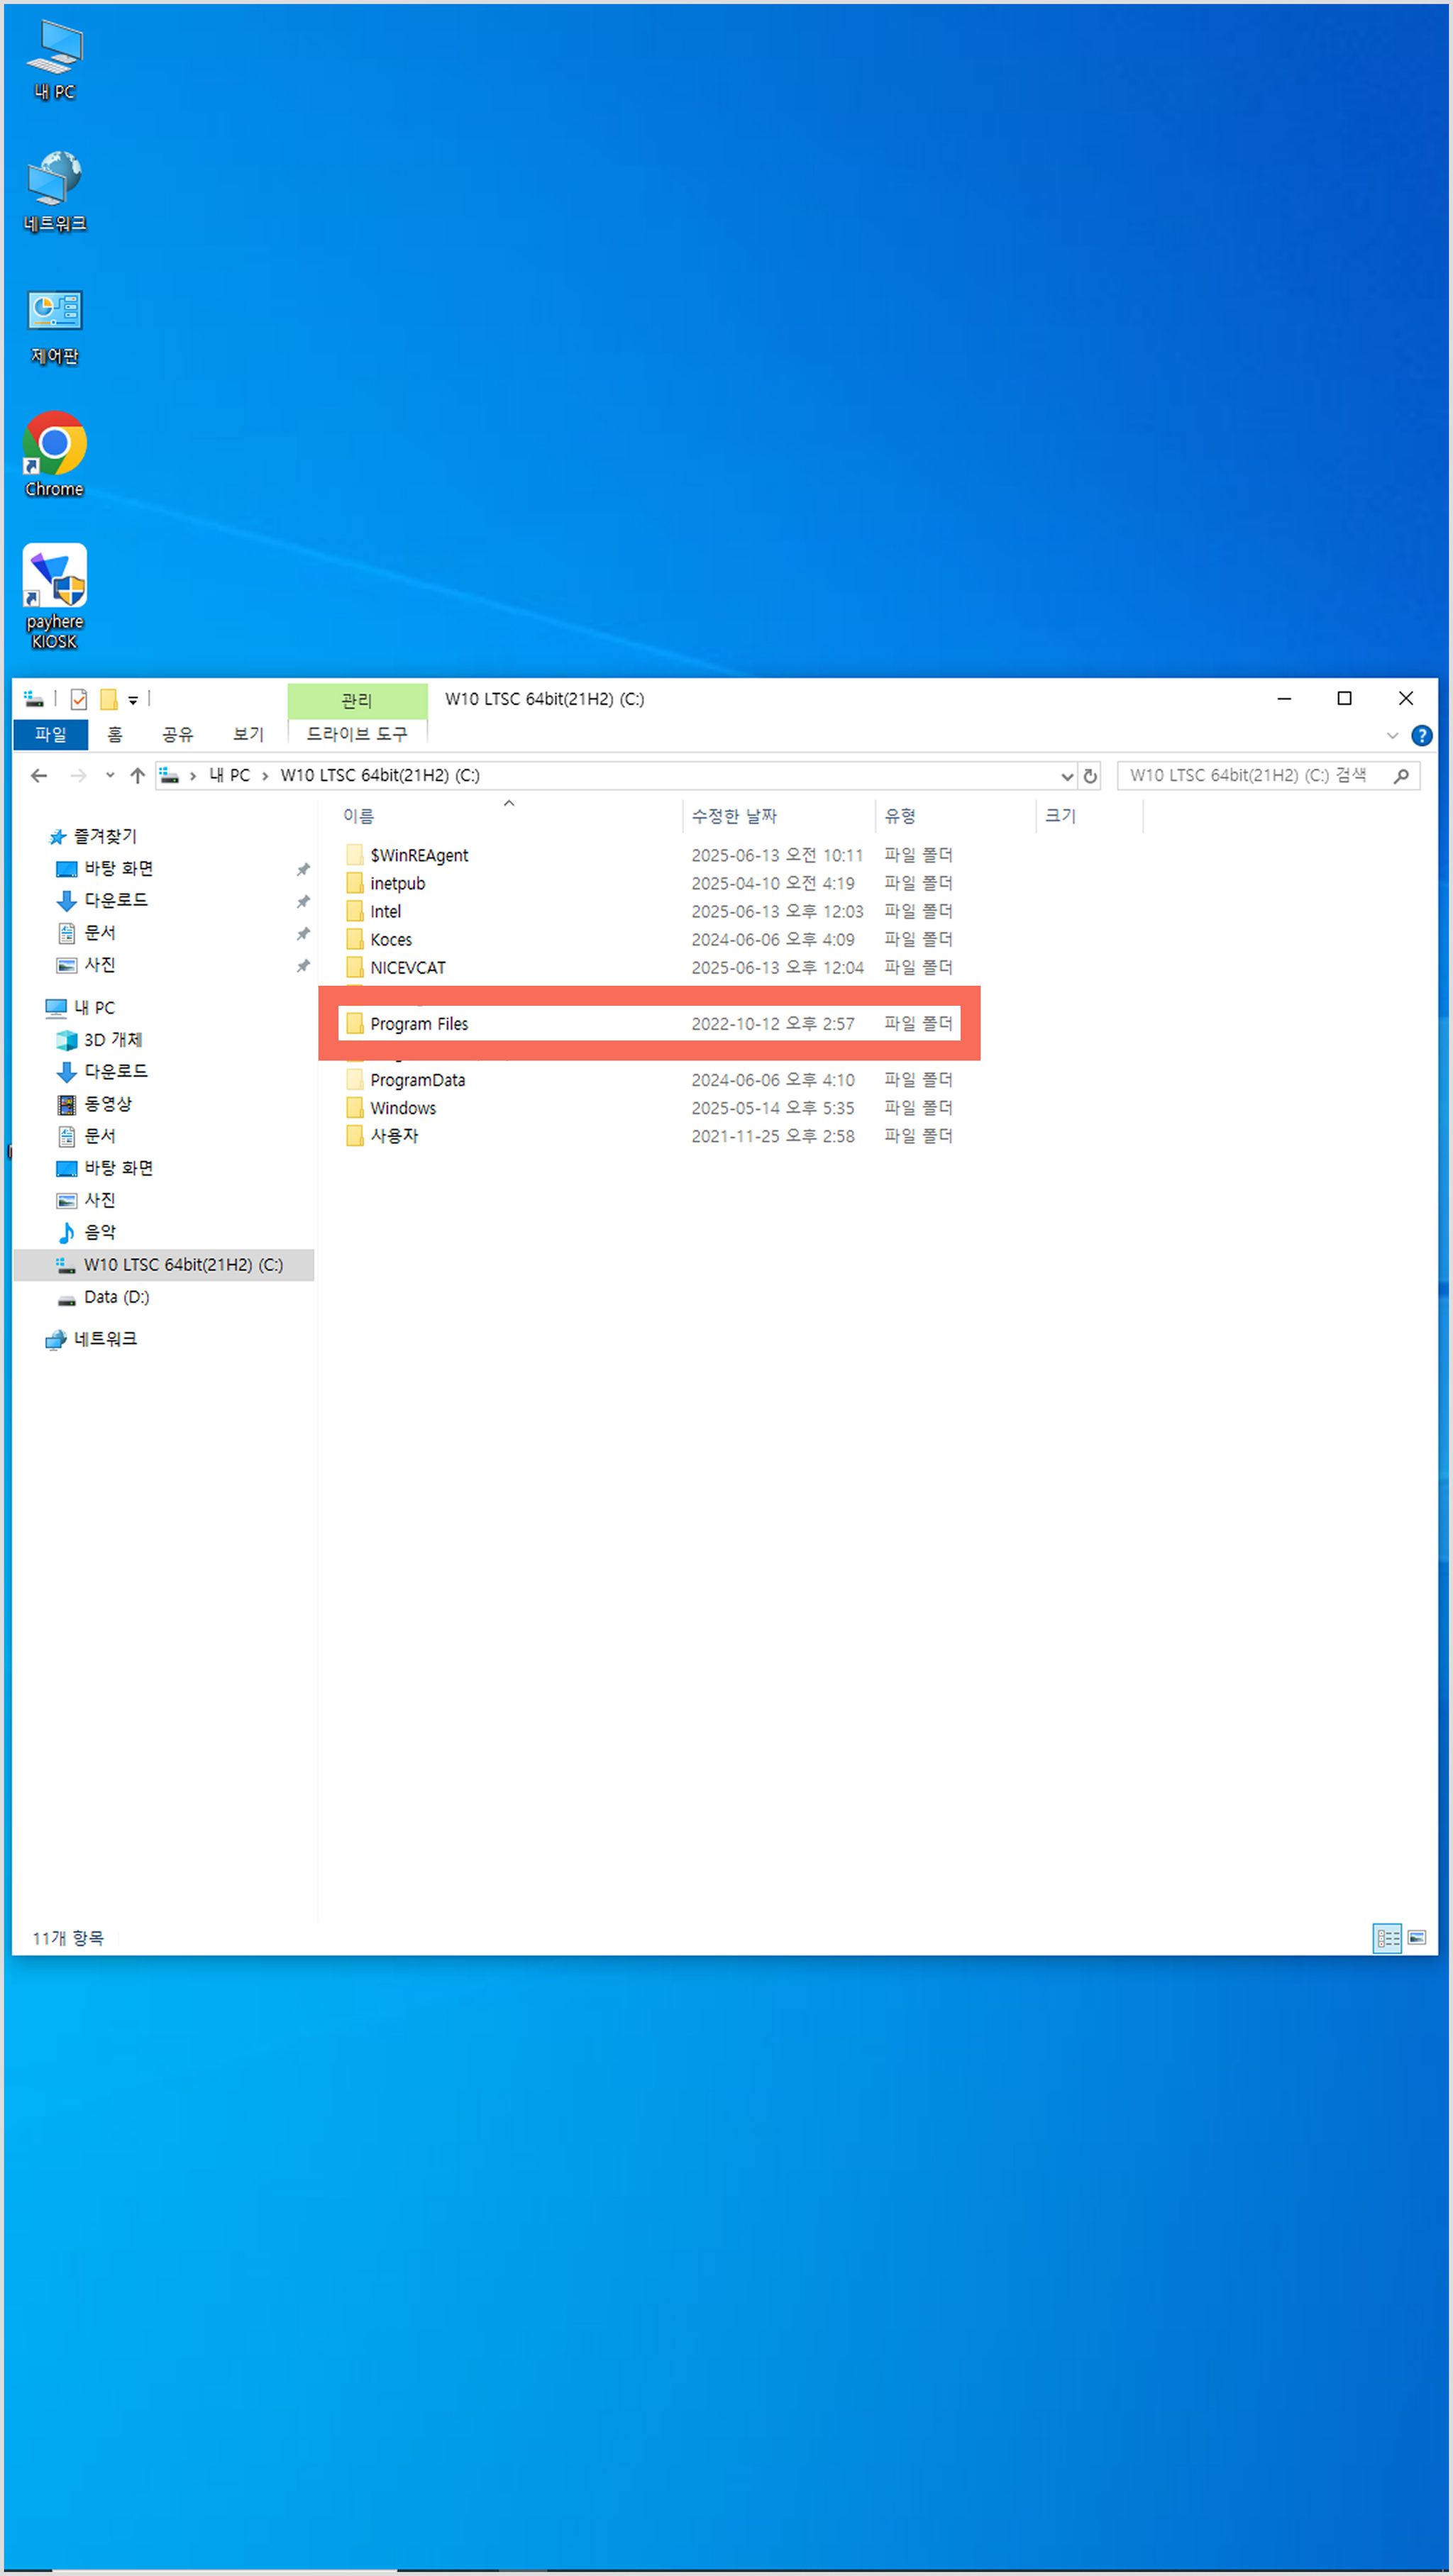Screen dimensions: 1453x2576
Task: Open 사진 under 내 PC
Action: click(99, 1199)
